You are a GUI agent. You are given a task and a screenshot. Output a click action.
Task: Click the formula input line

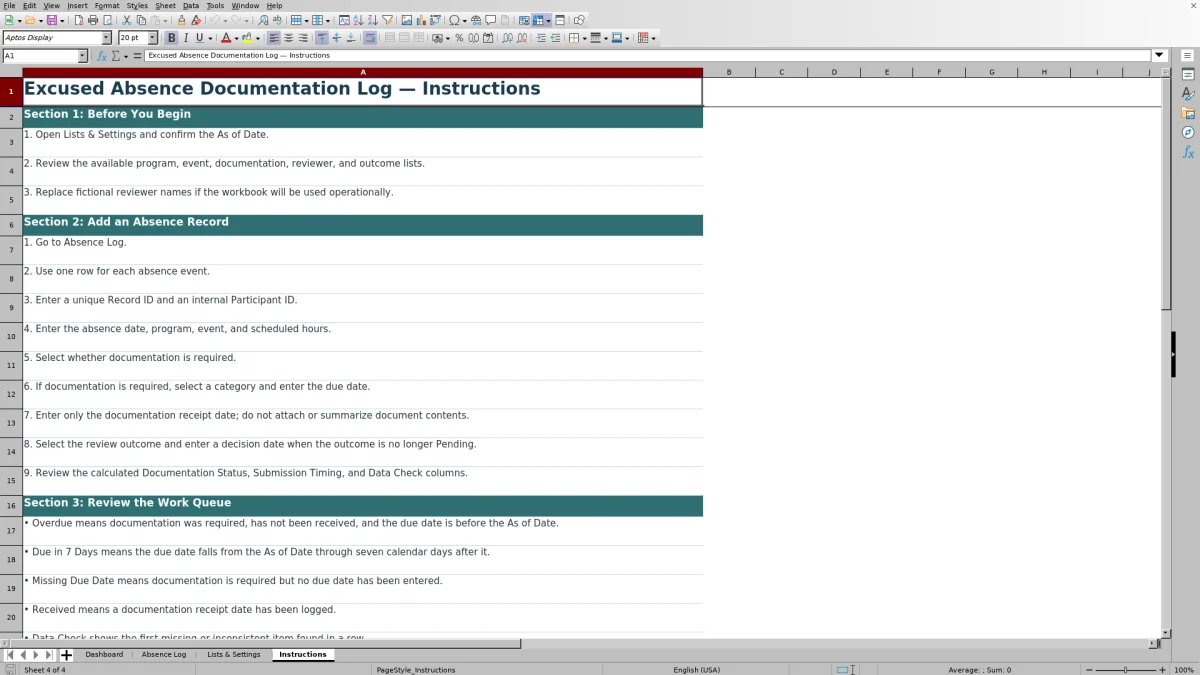[x=648, y=56]
